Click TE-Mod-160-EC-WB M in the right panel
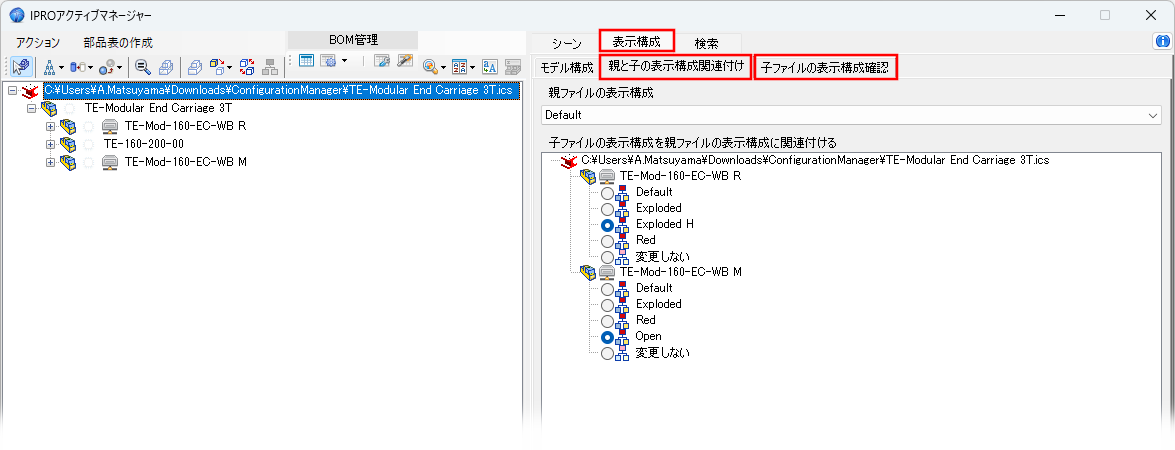Screen dimensions: 1175x450 click(680, 272)
